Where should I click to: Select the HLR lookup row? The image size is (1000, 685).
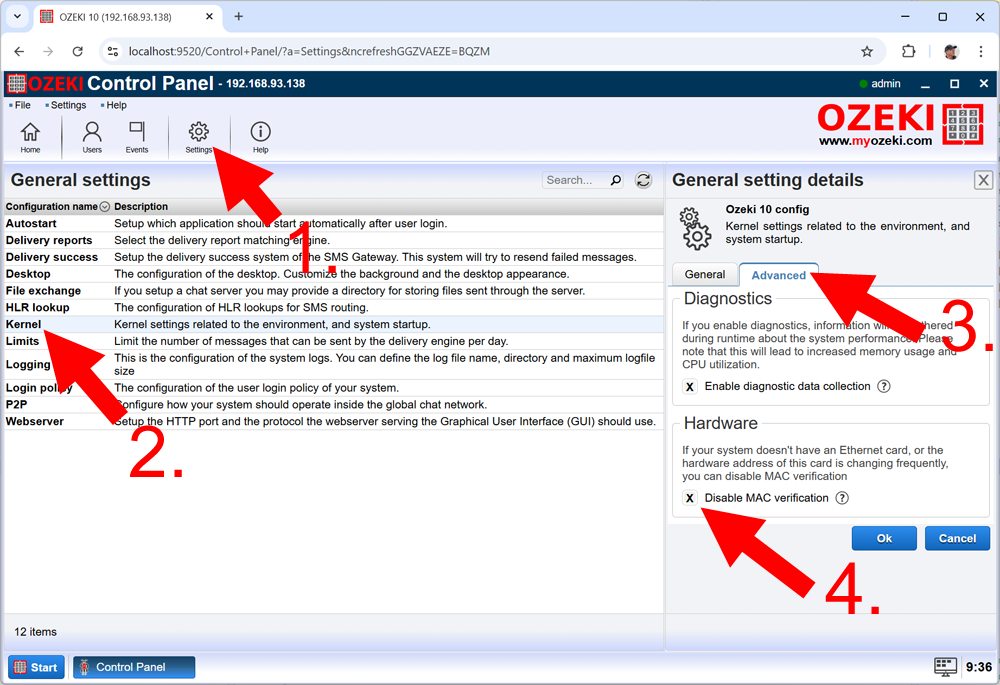pos(334,307)
